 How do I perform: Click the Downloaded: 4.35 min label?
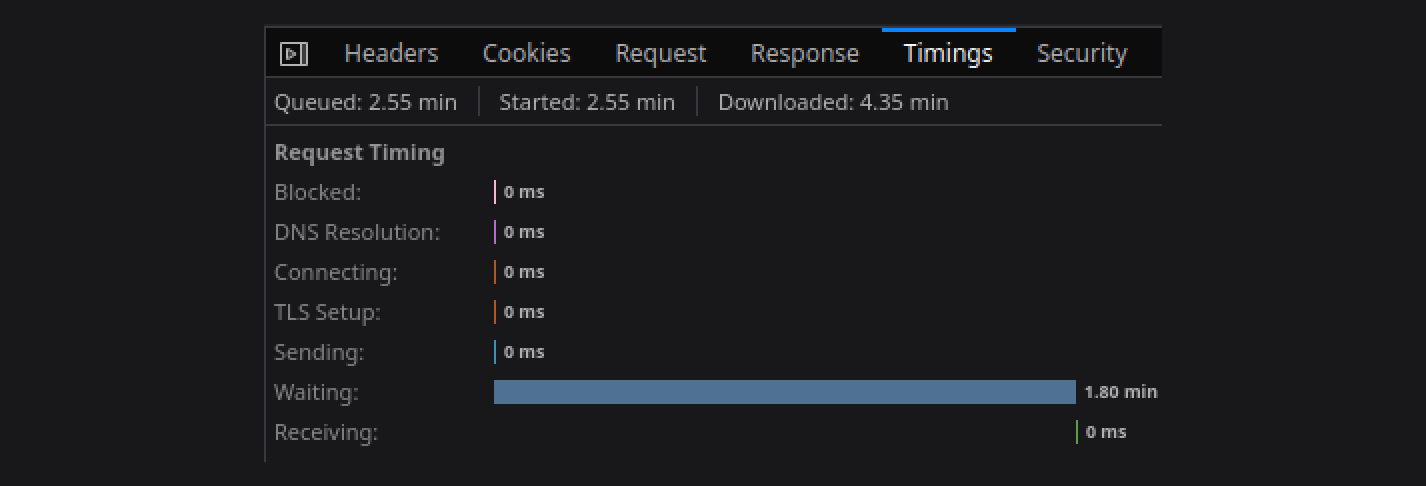tap(833, 102)
